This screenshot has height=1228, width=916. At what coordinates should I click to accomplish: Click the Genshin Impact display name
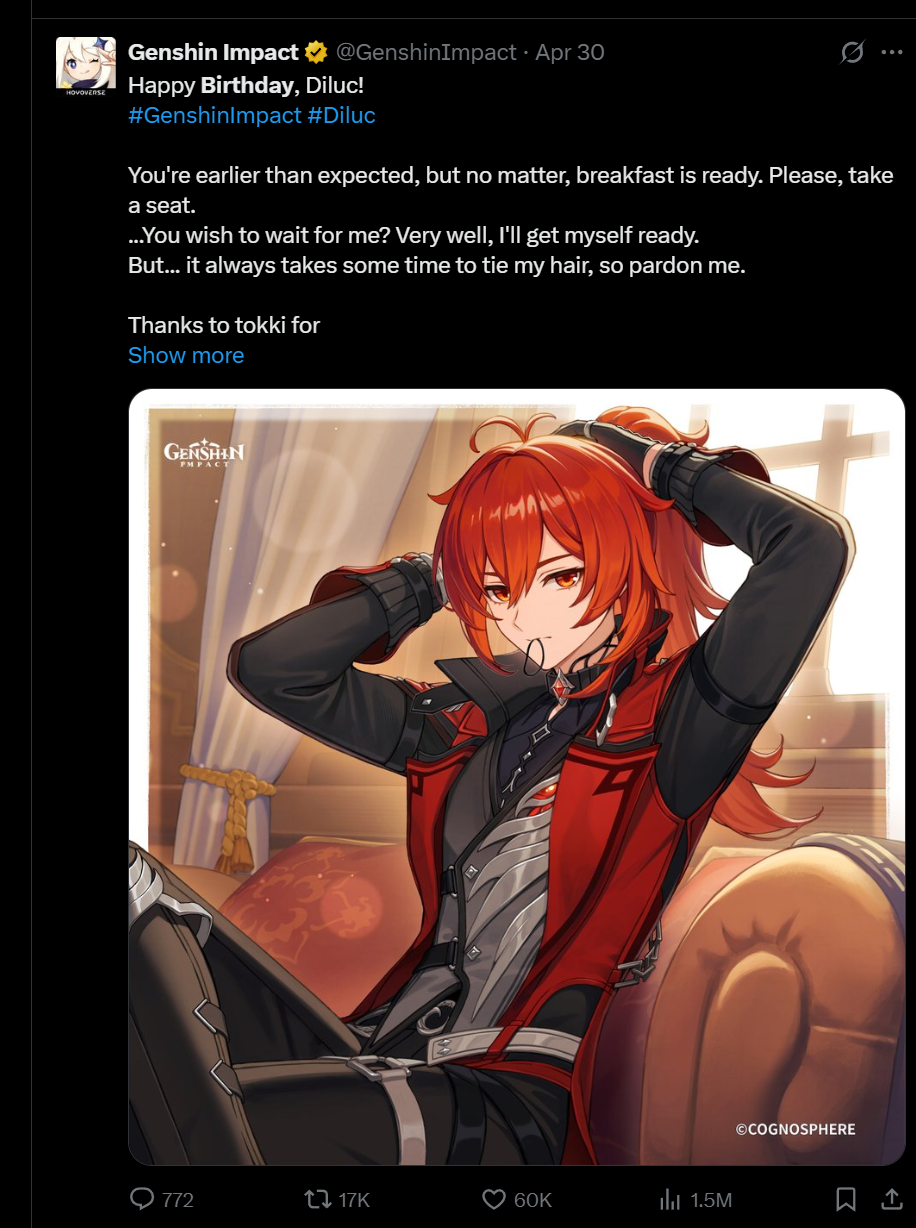coord(213,52)
